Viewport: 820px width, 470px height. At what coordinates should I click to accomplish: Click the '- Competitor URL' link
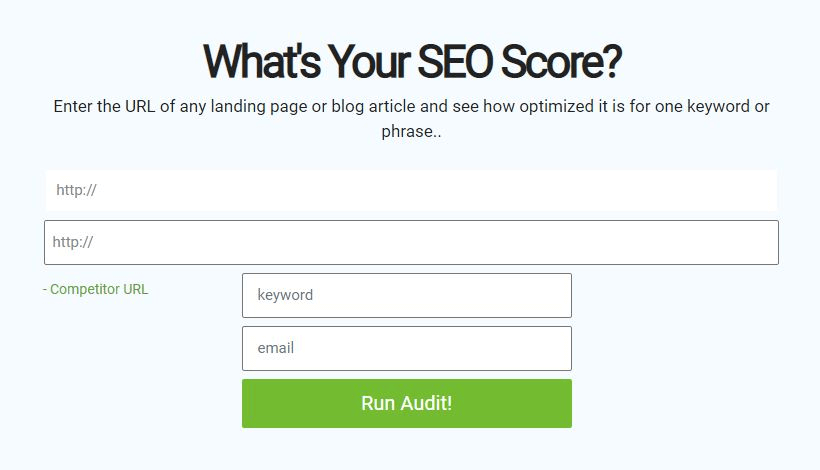pyautogui.click(x=96, y=289)
